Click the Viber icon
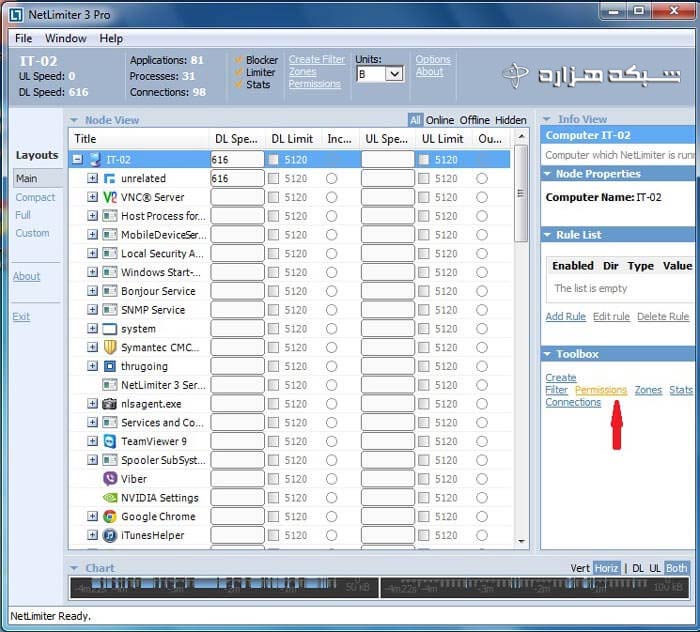This screenshot has height=632, width=700. (110, 479)
